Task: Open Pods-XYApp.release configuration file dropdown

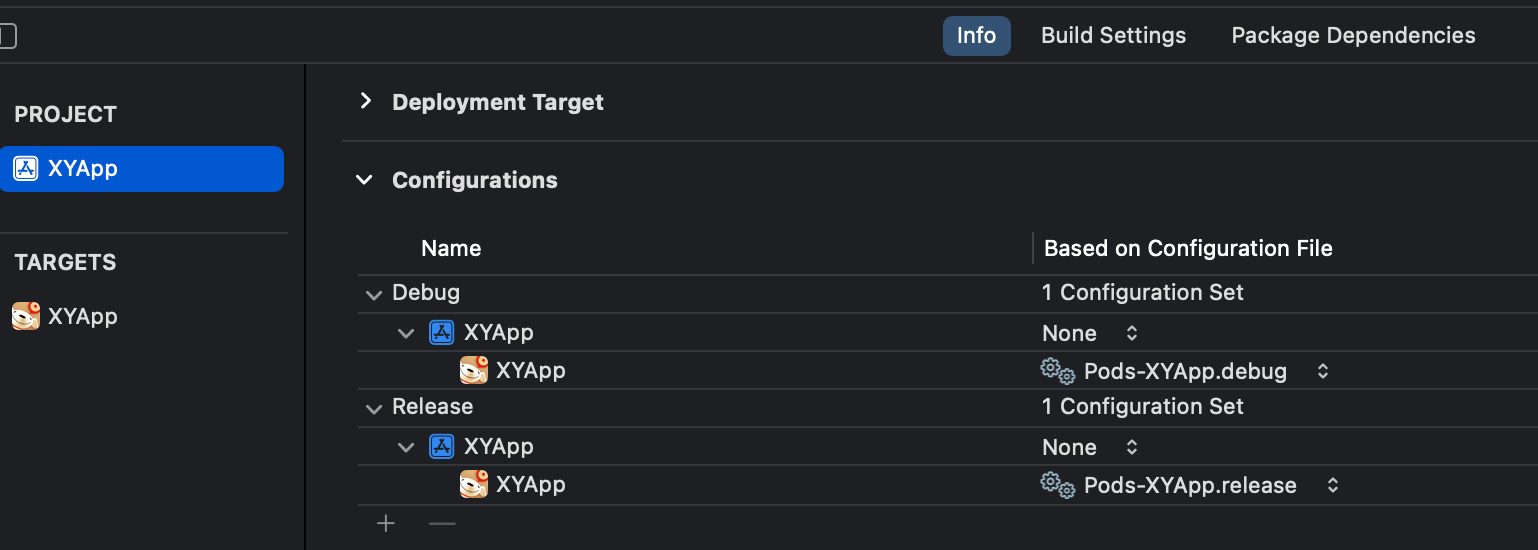Action: pyautogui.click(x=1332, y=485)
